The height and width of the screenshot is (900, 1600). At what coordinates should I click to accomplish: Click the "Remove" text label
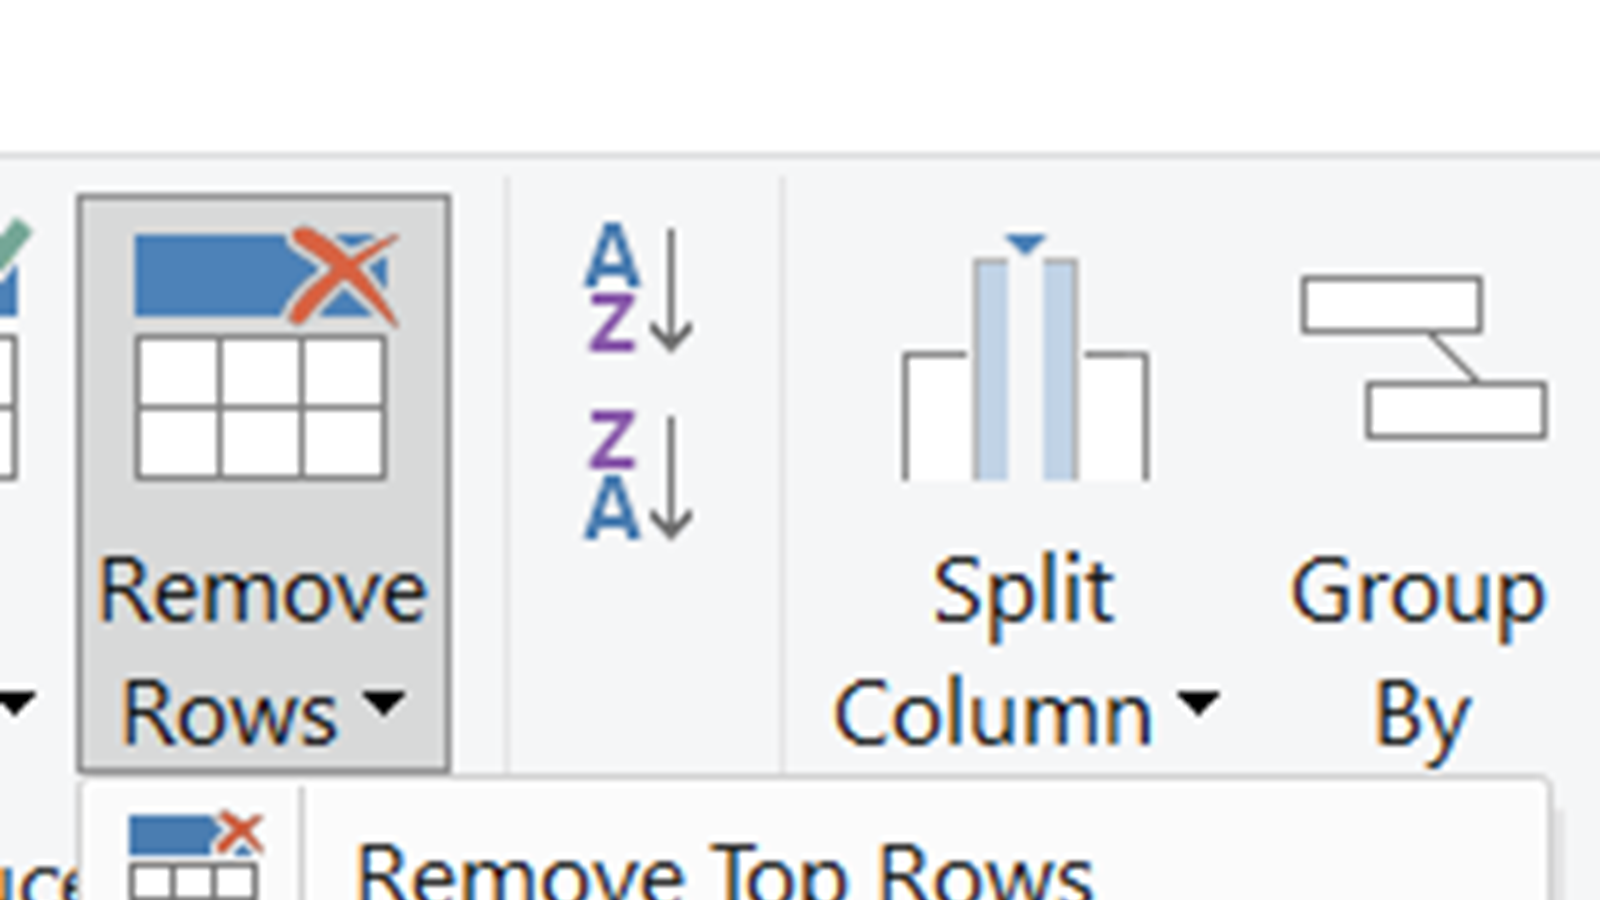coord(262,592)
